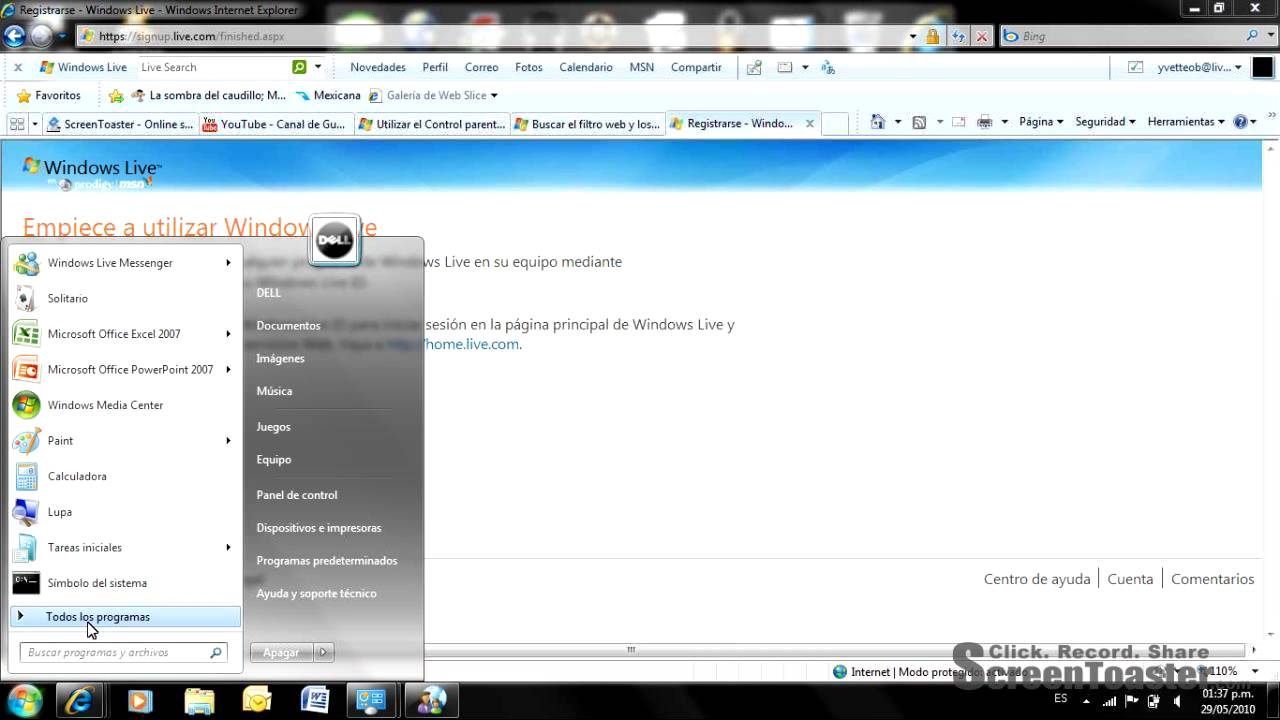
Task: Open the Action Center flag icon
Action: [1131, 701]
